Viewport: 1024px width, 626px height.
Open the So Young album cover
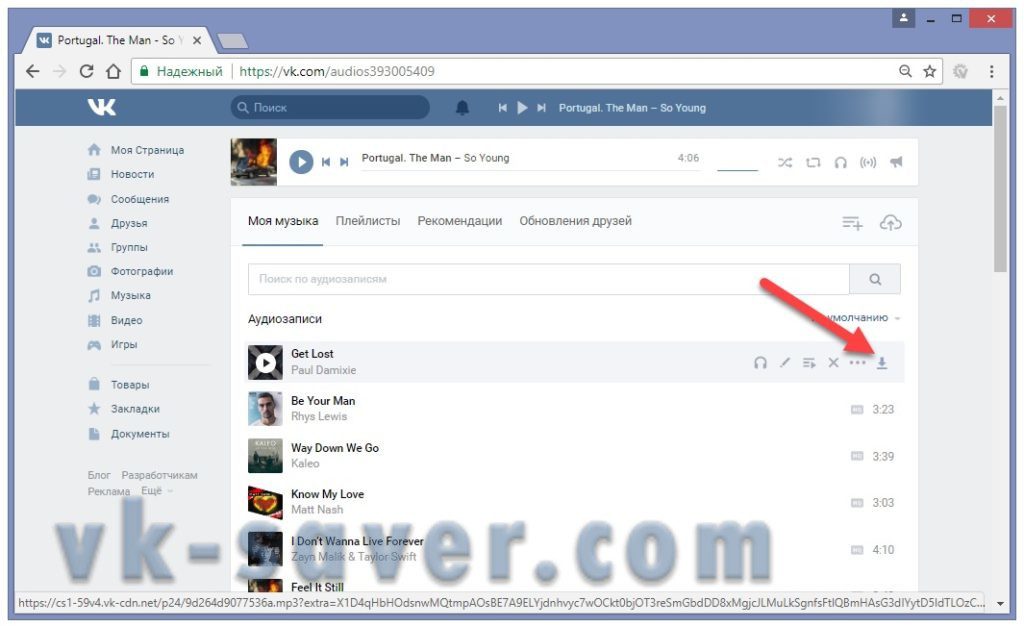254,162
